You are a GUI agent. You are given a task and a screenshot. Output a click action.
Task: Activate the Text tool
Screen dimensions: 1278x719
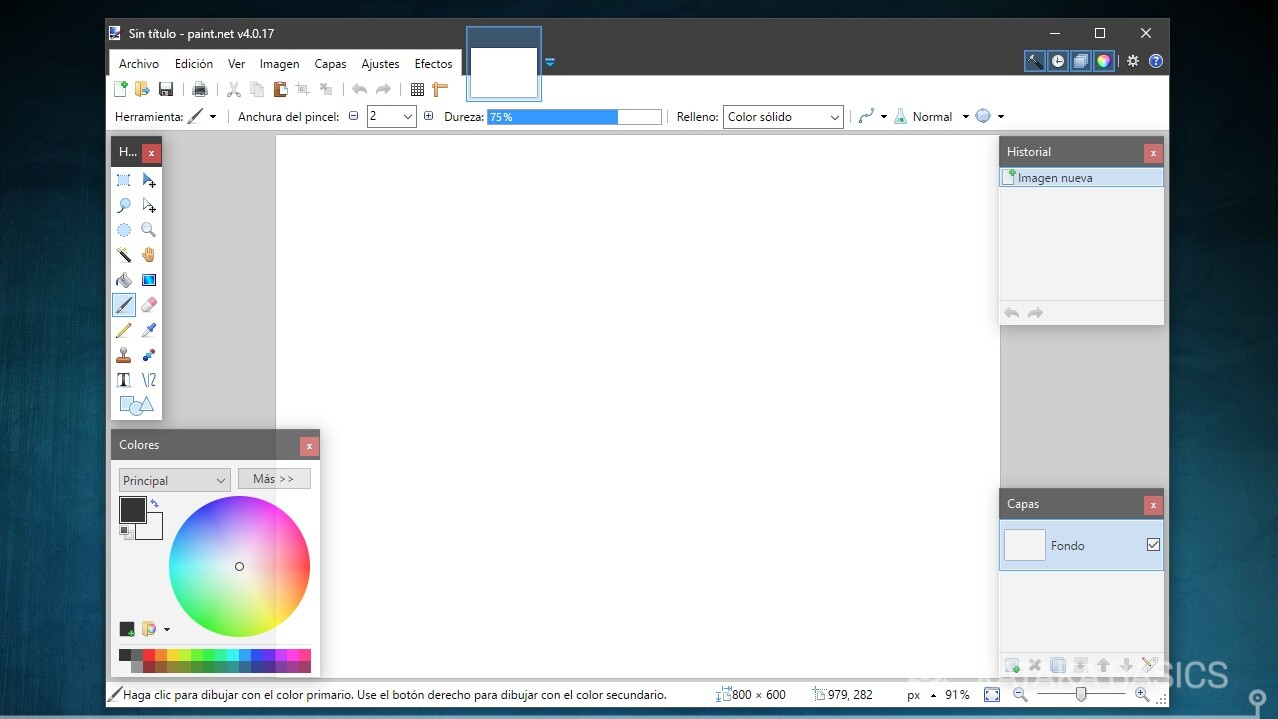coord(124,380)
